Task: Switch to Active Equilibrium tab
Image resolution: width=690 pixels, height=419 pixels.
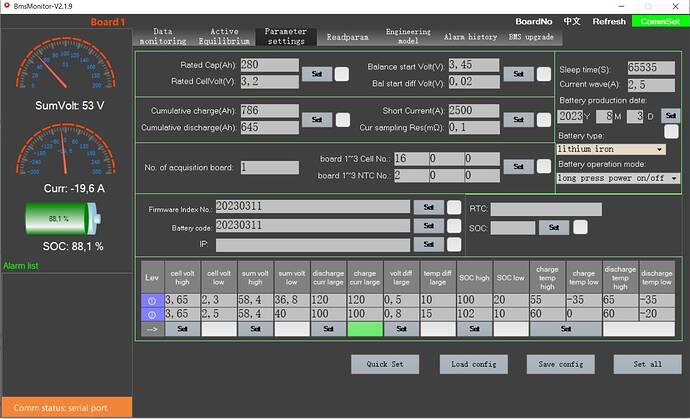Action: point(224,36)
